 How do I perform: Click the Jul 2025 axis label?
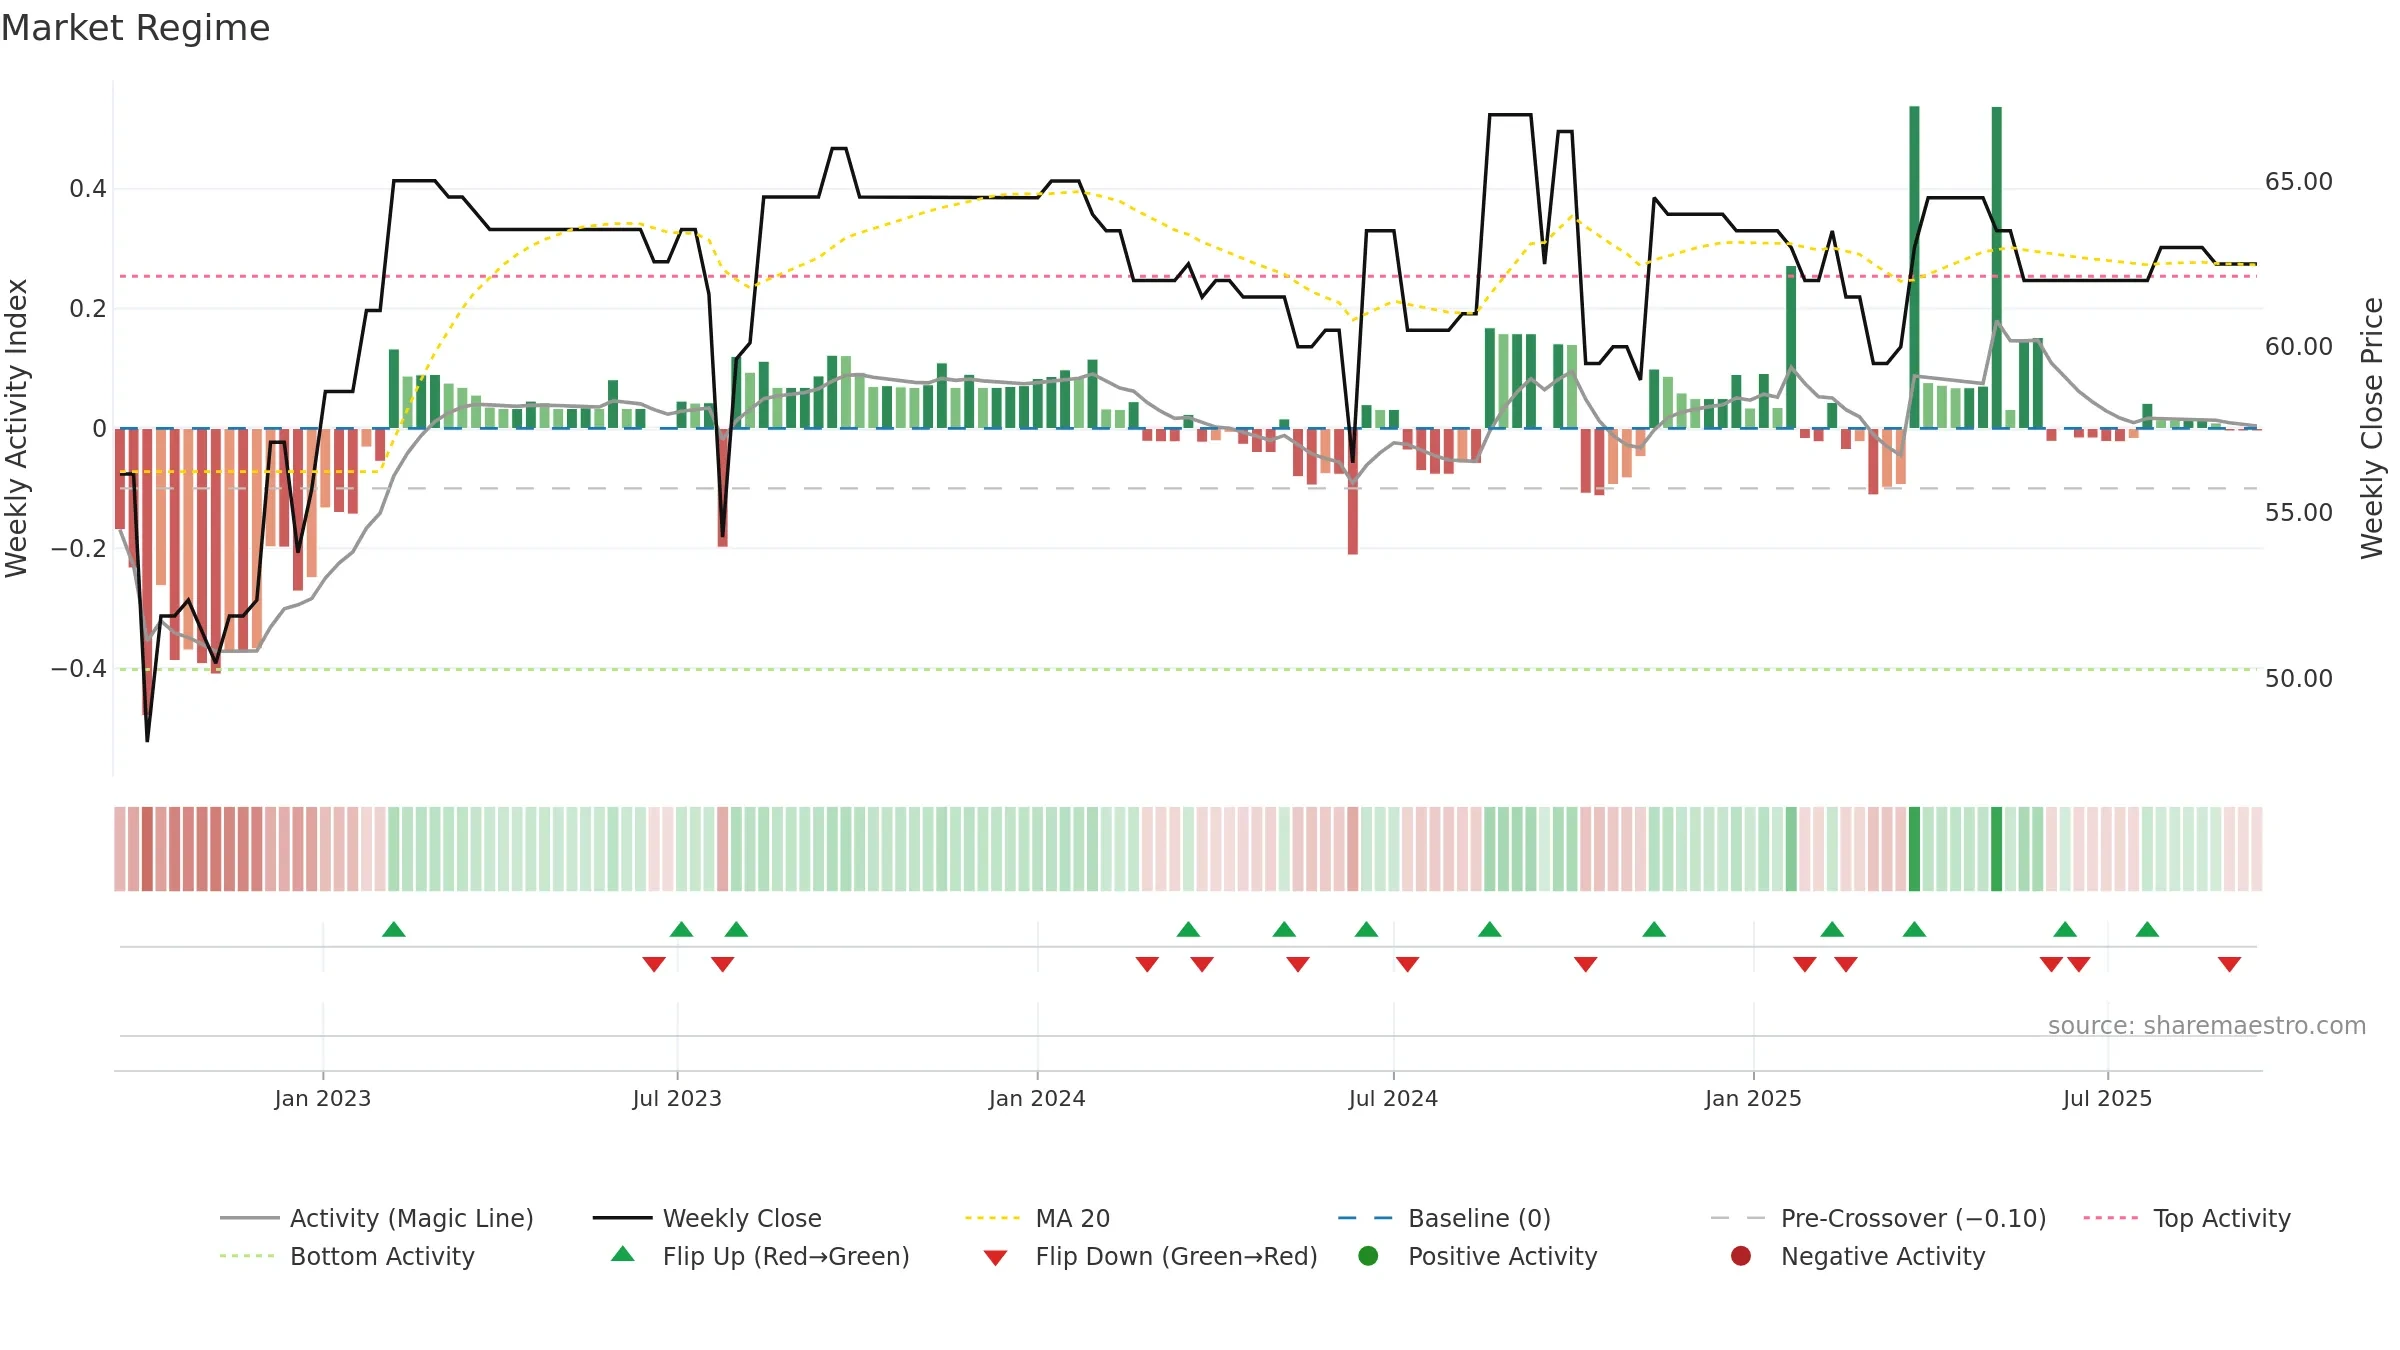[2107, 1098]
